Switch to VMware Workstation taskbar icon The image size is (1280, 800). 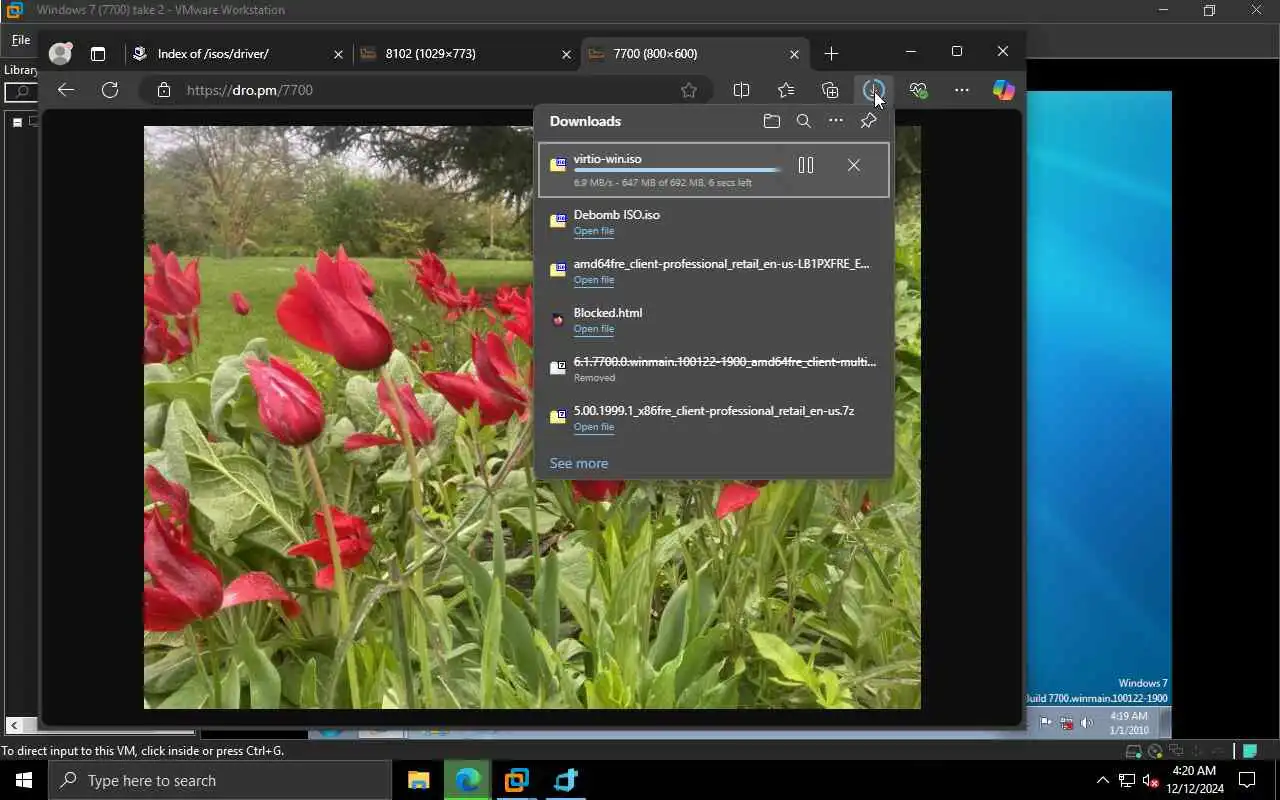pyautogui.click(x=516, y=780)
